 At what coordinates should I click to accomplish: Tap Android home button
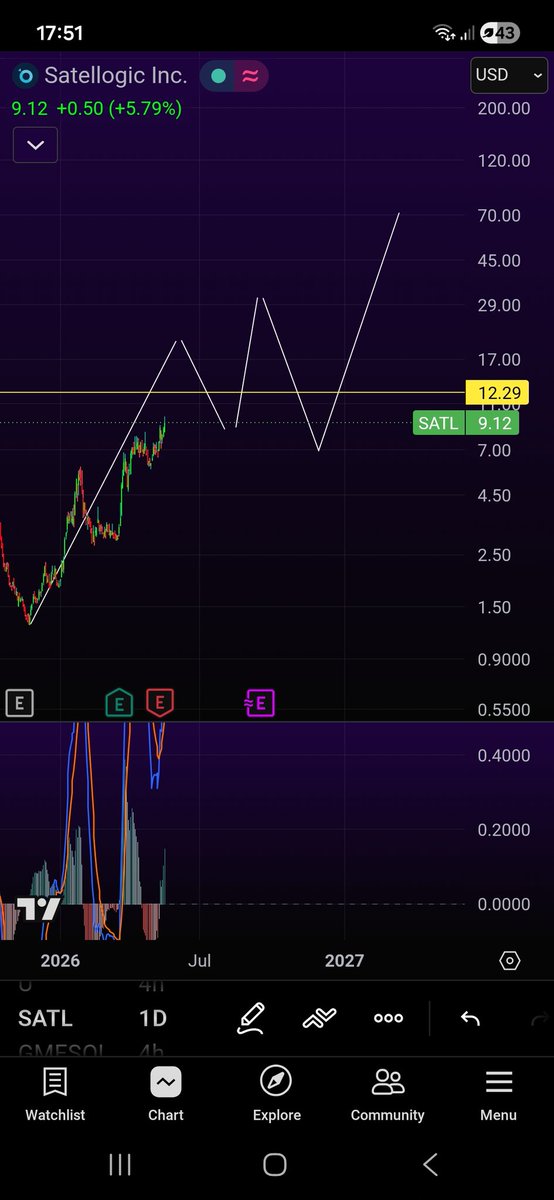(275, 1164)
